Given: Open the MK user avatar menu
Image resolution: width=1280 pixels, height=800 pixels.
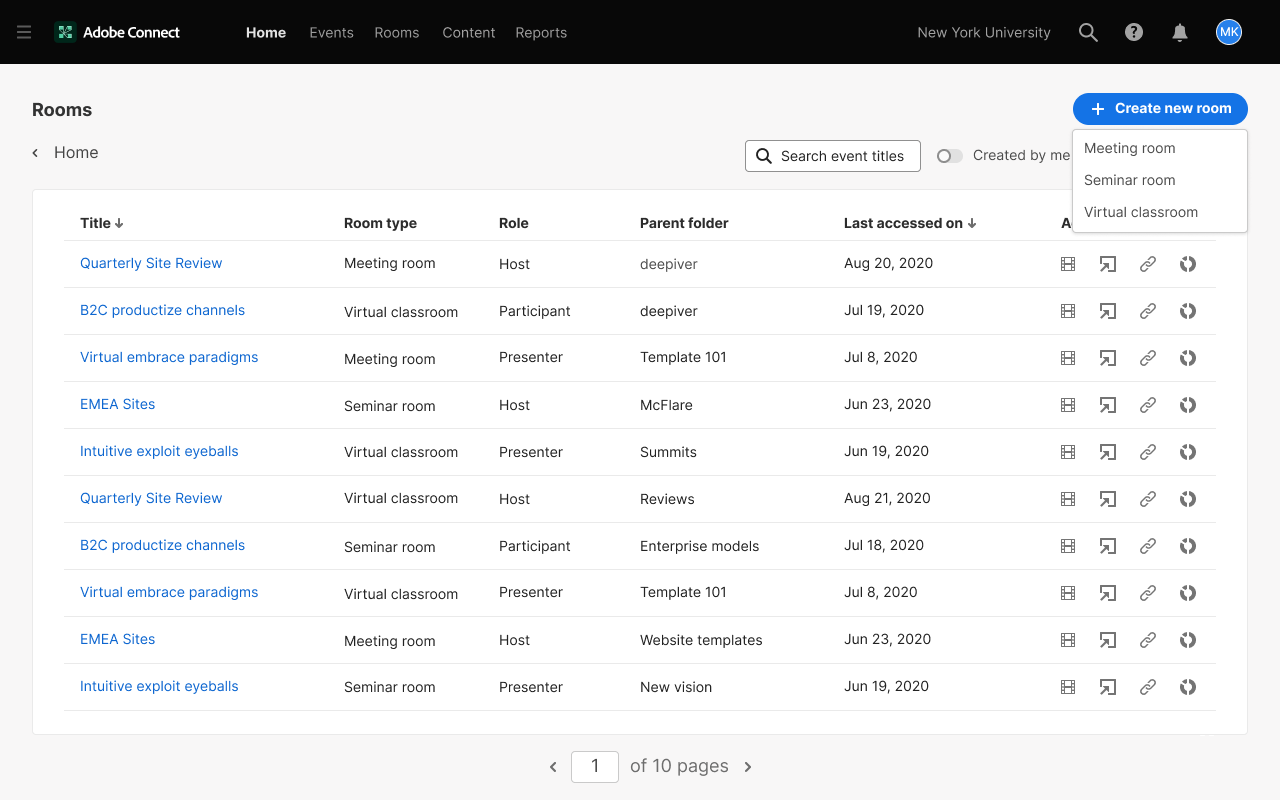Looking at the screenshot, I should tap(1229, 32).
